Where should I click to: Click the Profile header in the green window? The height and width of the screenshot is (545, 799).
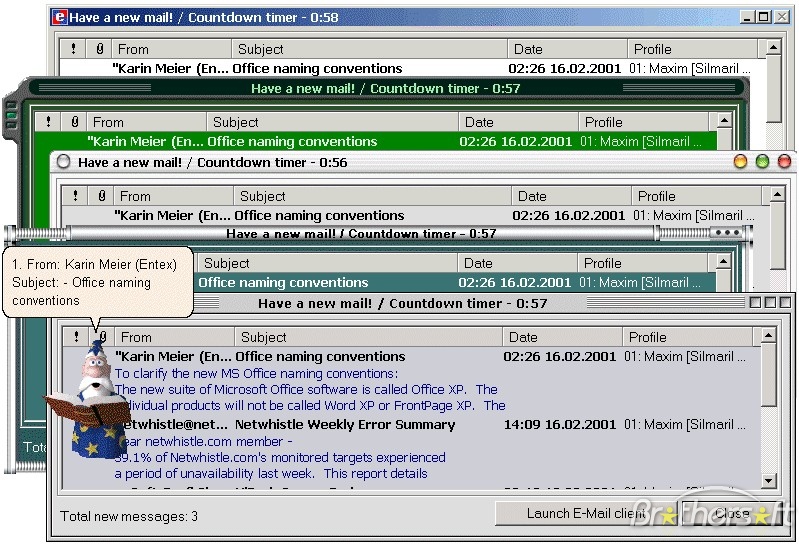(644, 122)
